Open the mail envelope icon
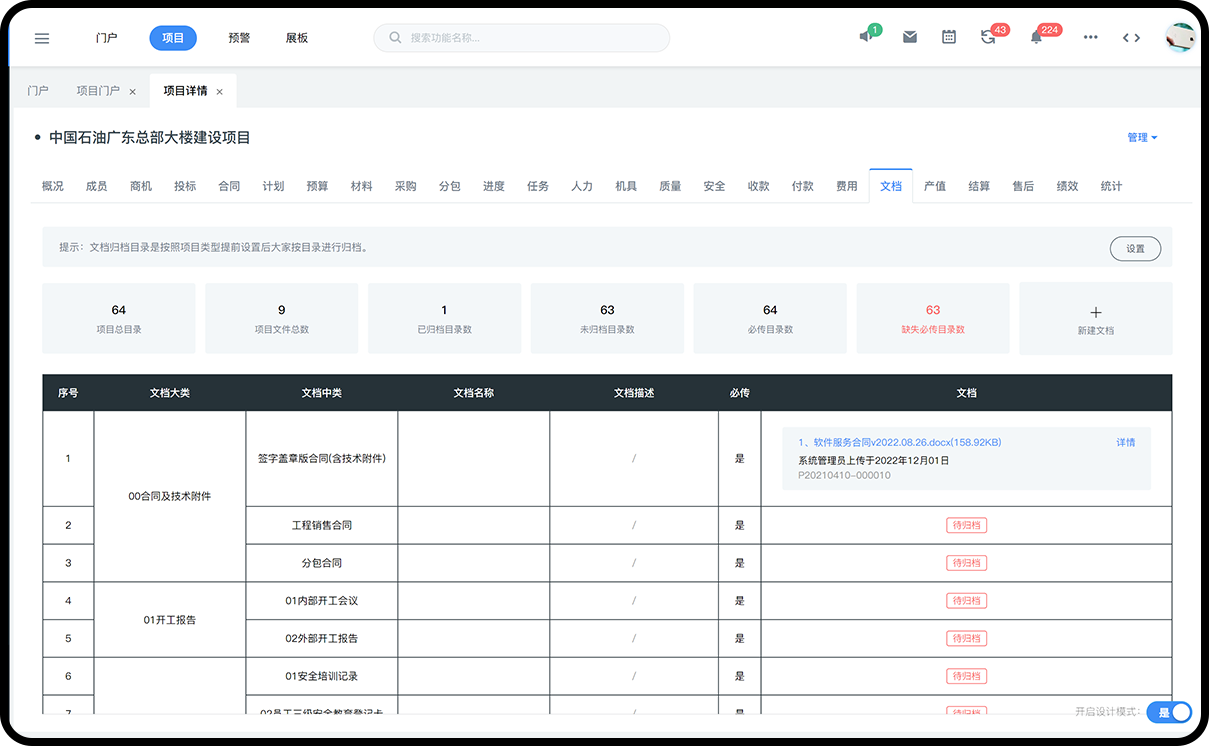1209x746 pixels. (910, 37)
